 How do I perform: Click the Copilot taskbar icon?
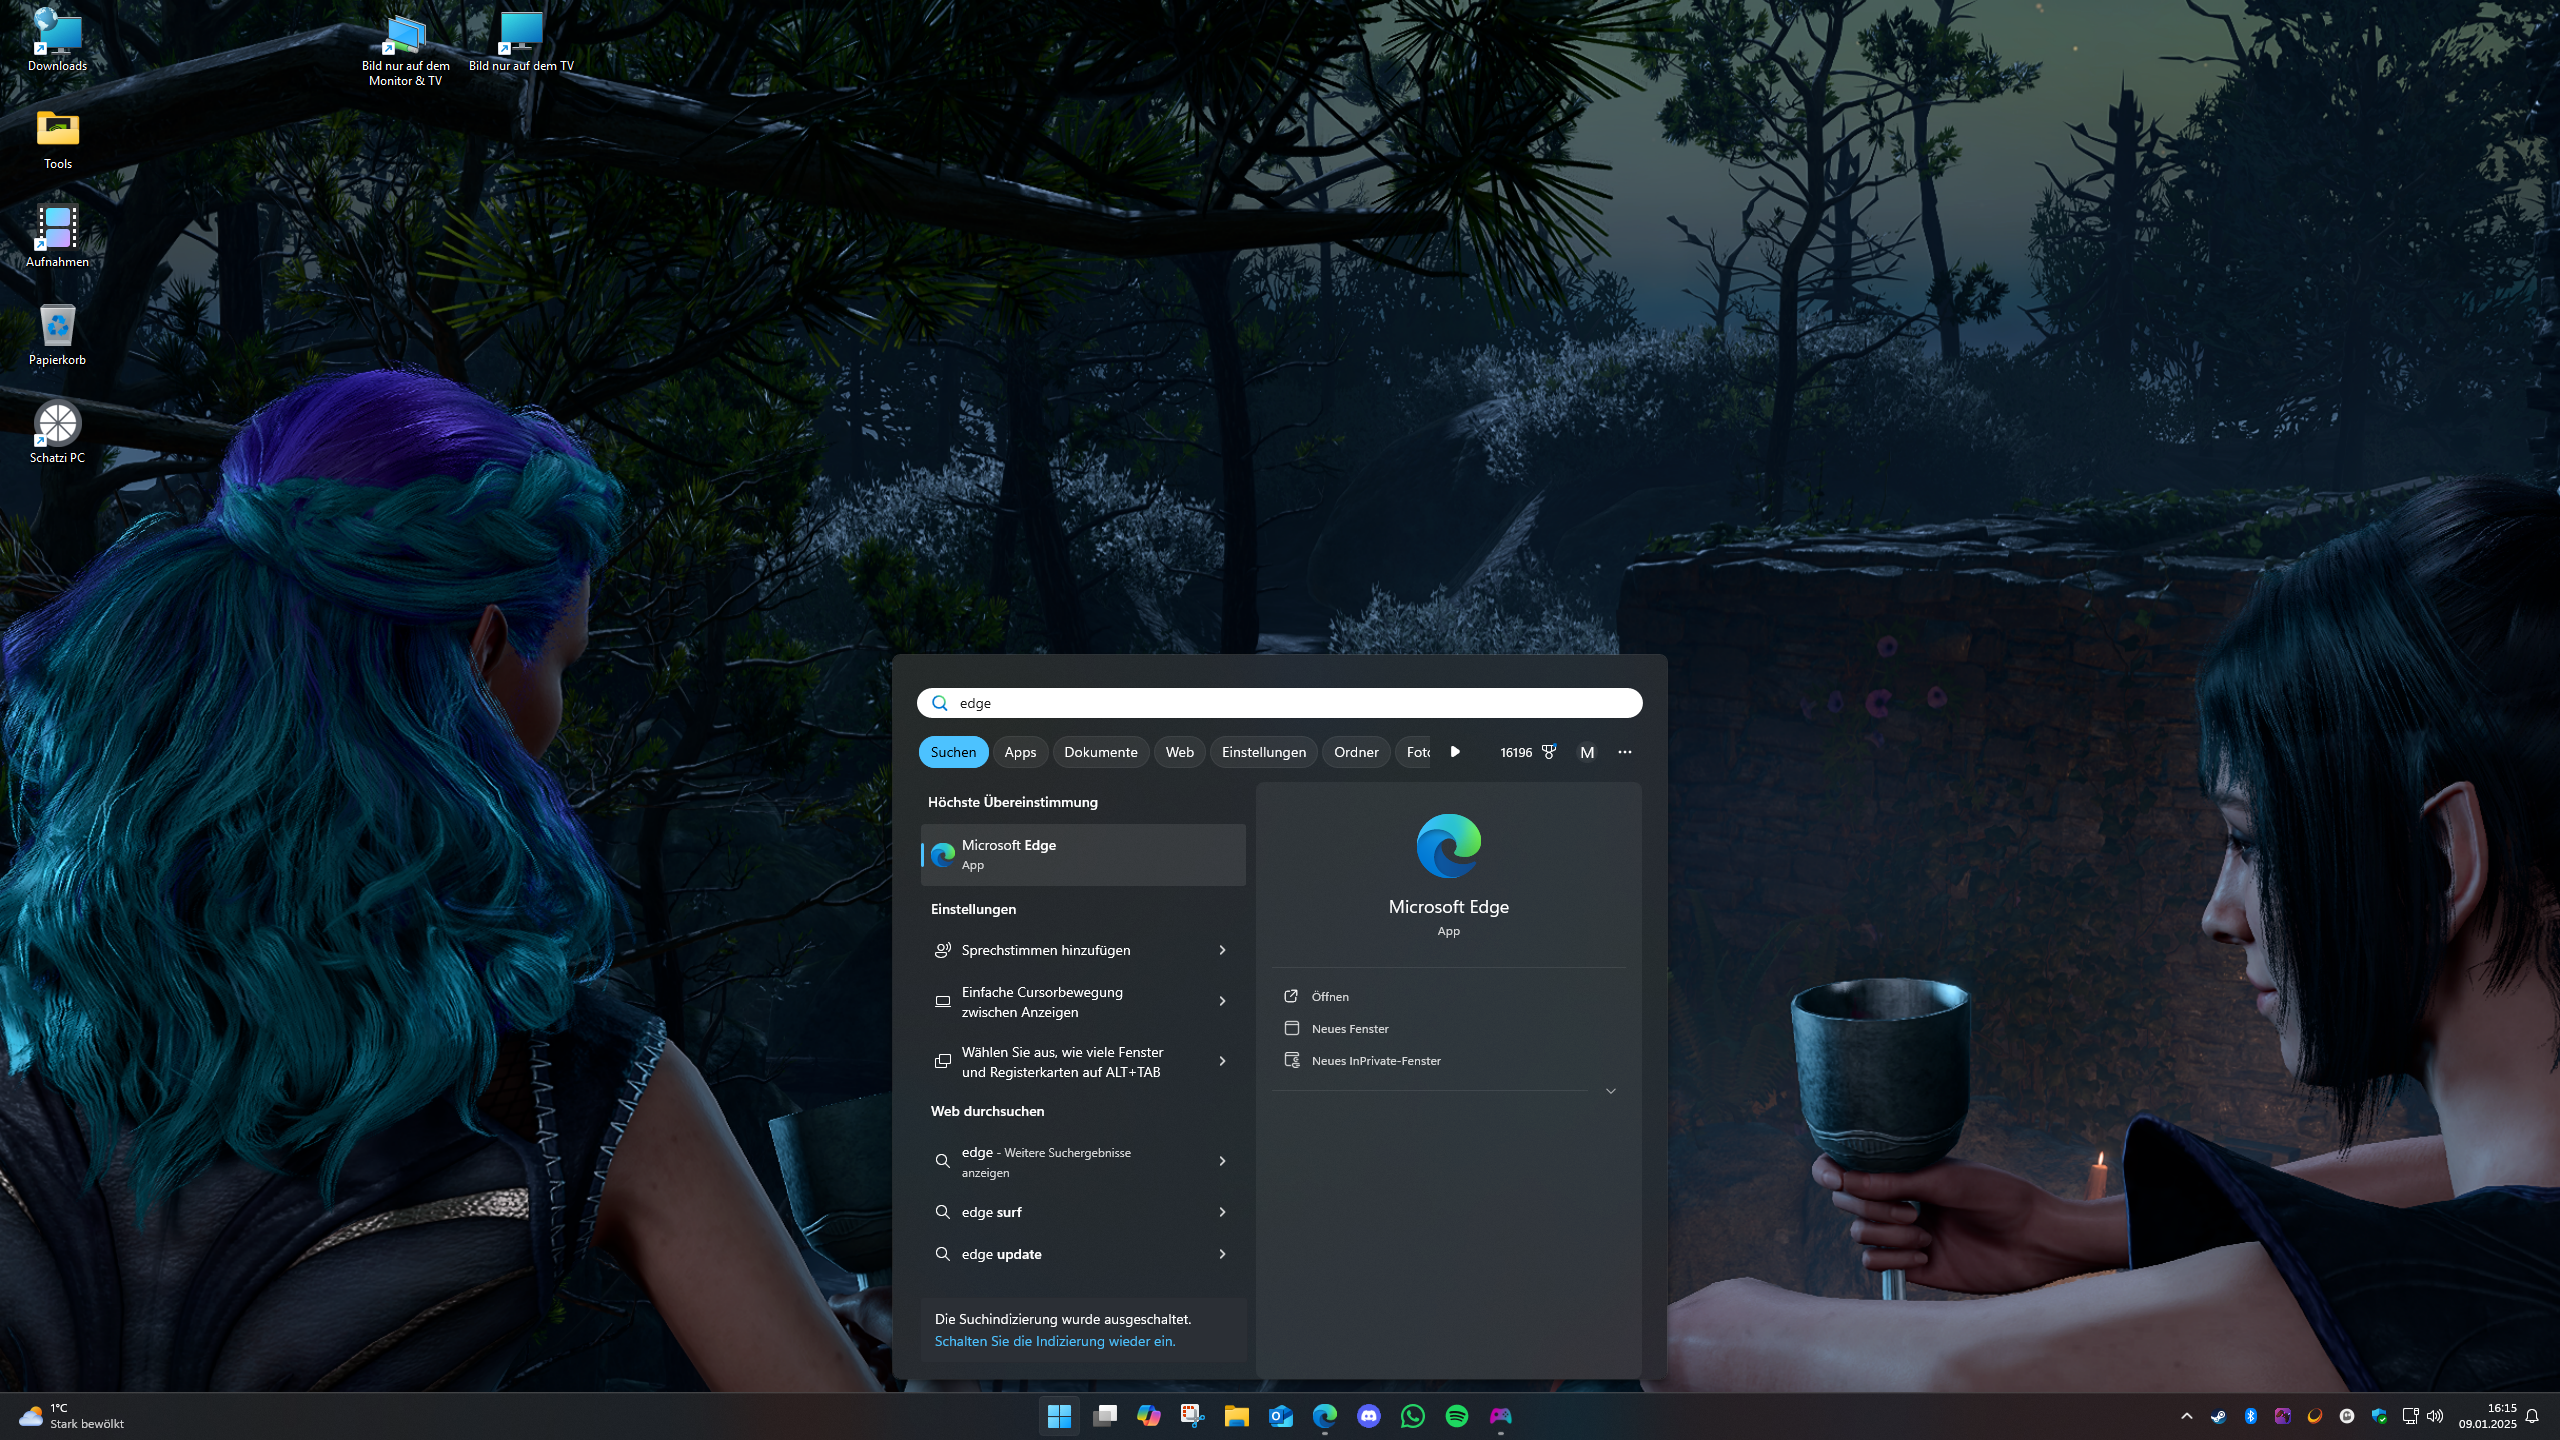[x=1148, y=1416]
